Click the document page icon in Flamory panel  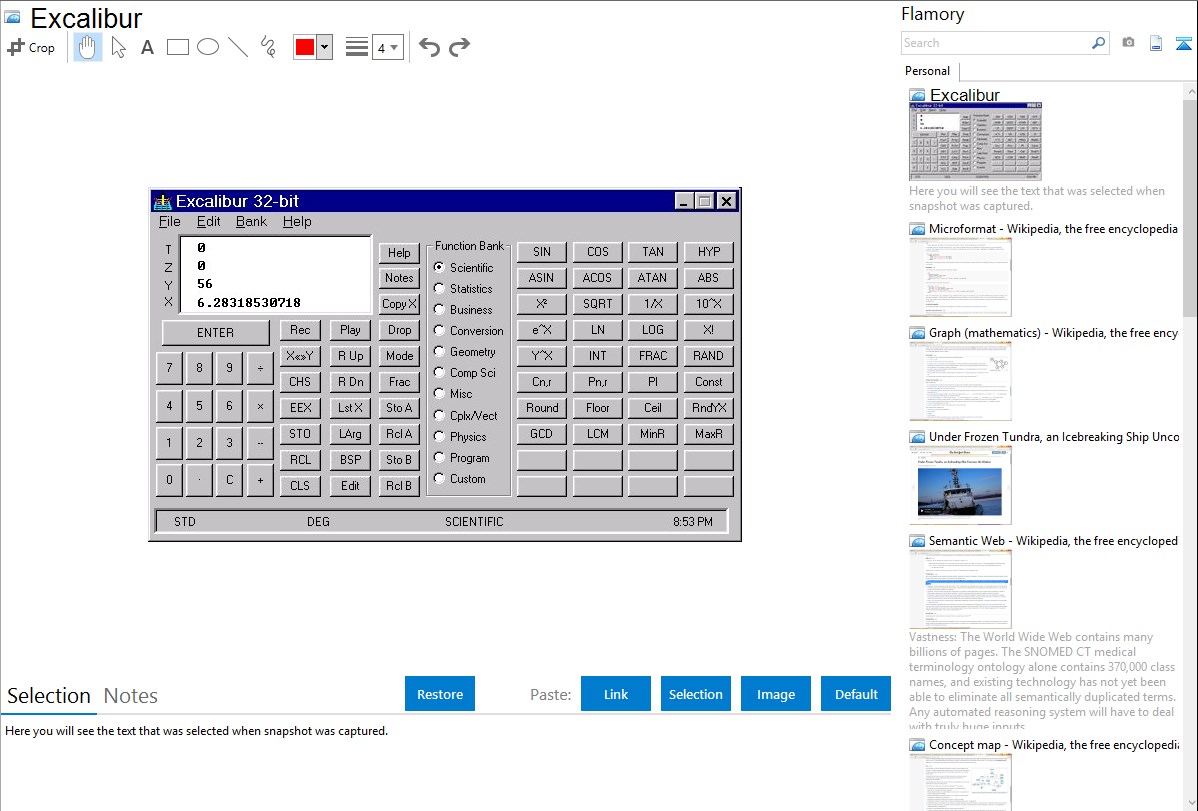pos(1156,43)
